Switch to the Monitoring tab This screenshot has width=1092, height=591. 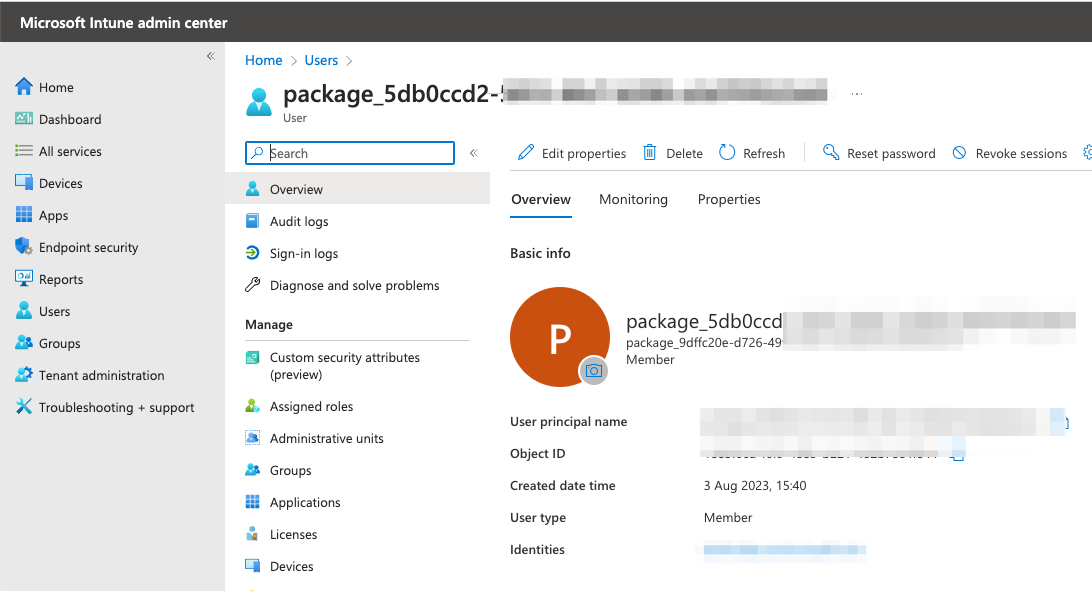(633, 199)
